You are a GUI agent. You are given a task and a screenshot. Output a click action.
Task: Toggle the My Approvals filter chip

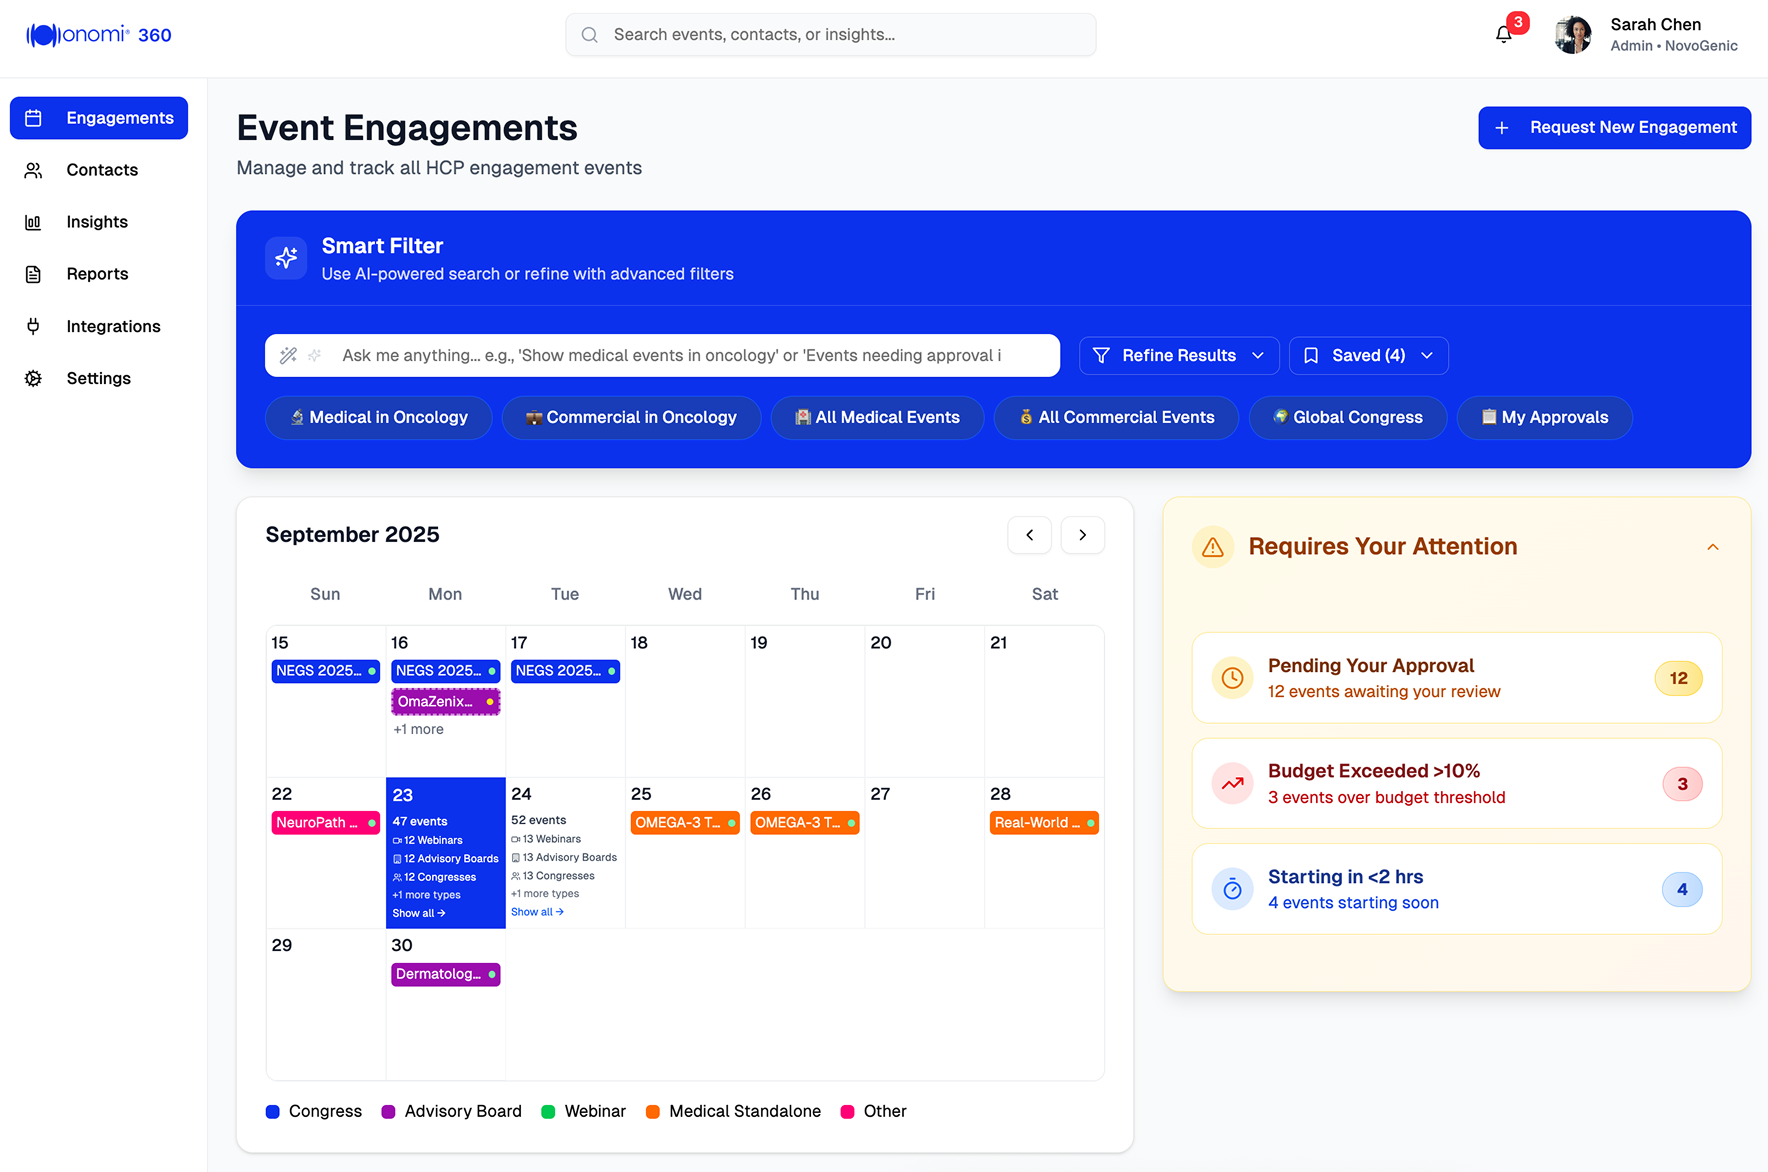pos(1544,418)
